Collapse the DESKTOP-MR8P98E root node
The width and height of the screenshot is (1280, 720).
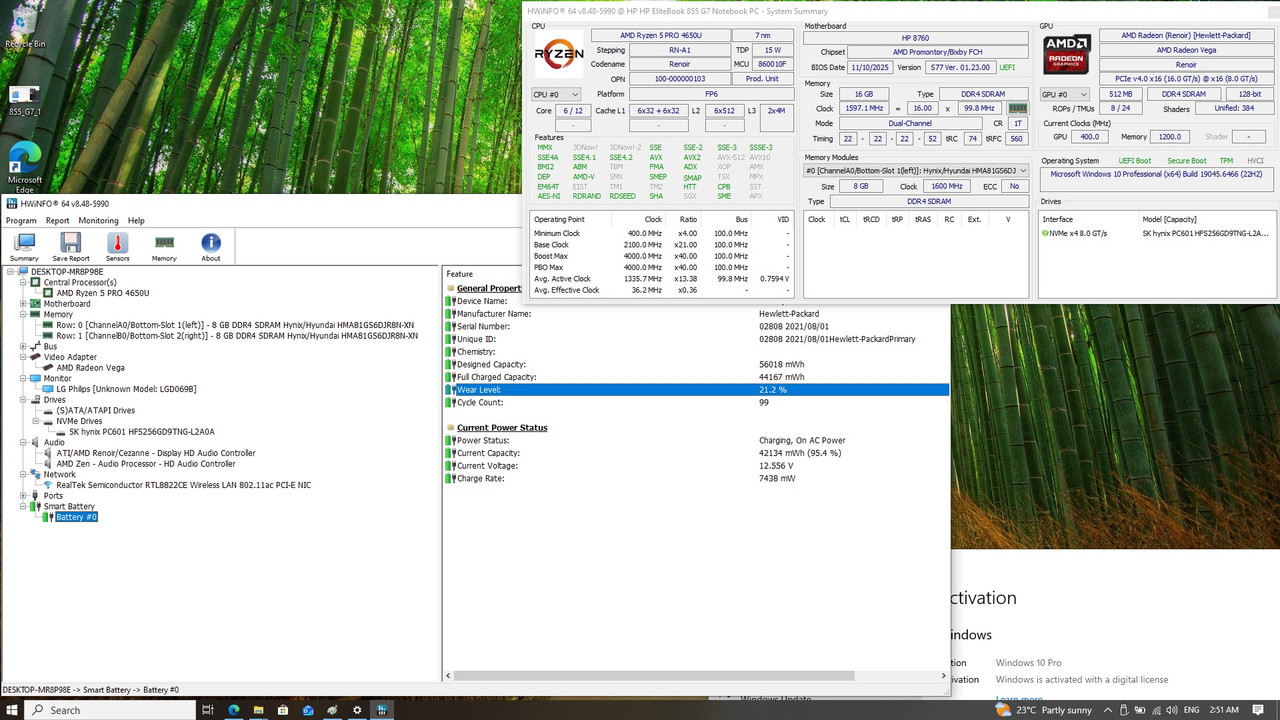(x=11, y=271)
